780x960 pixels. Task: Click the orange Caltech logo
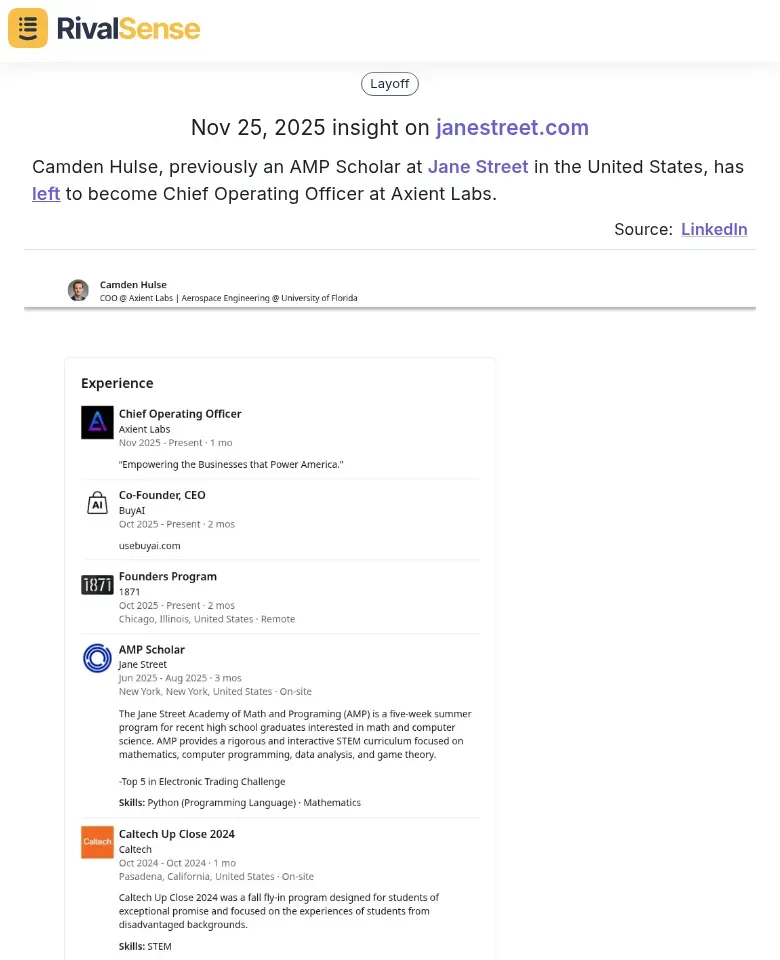click(x=97, y=842)
